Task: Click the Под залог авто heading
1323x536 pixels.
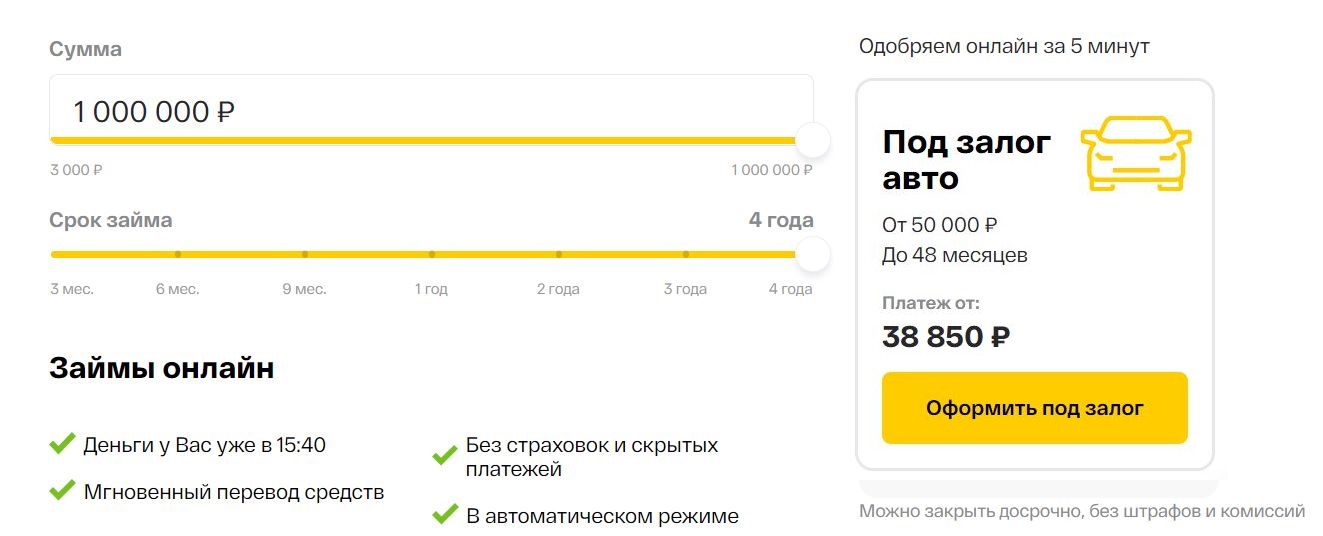Action: pos(967,160)
